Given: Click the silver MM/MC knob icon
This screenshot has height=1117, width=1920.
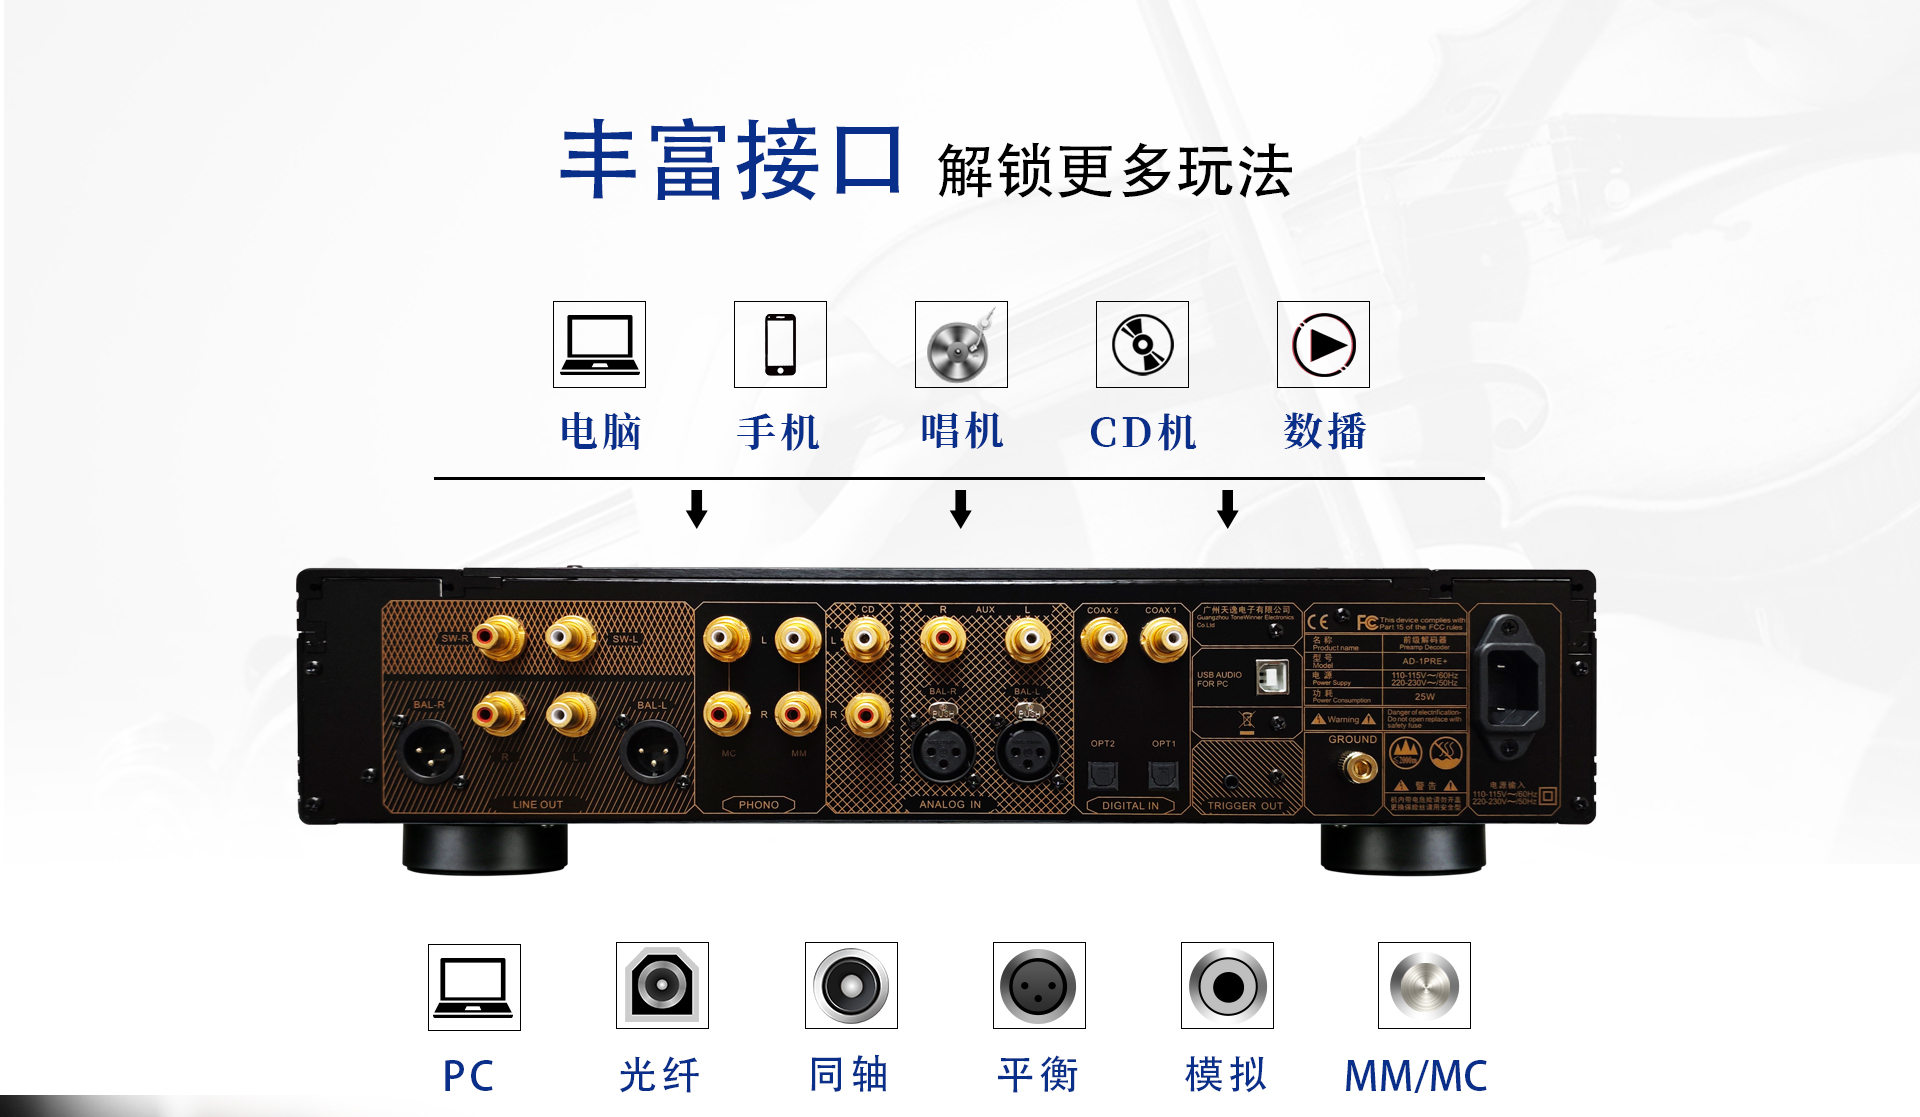Looking at the screenshot, I should pyautogui.click(x=1424, y=985).
